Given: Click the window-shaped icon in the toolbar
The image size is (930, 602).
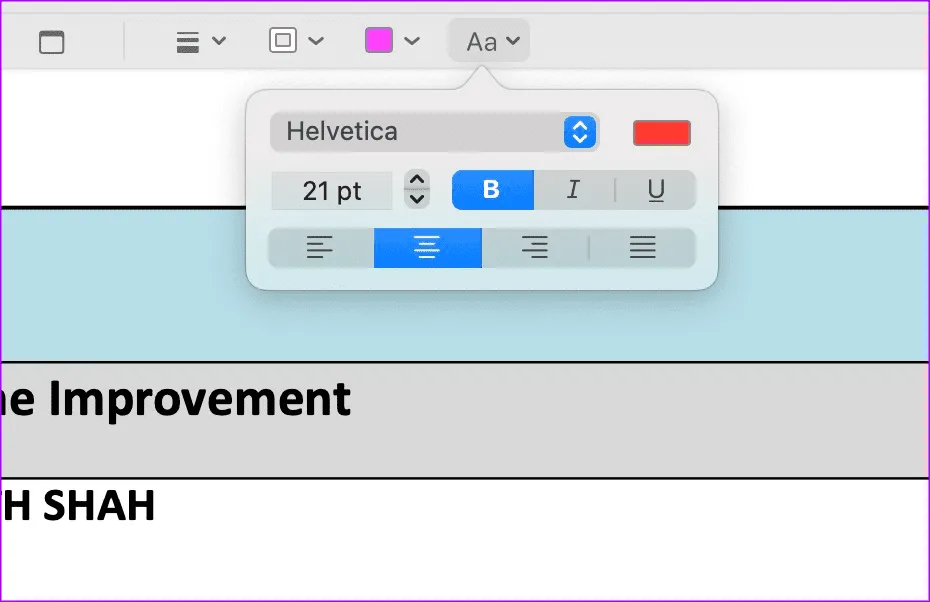Looking at the screenshot, I should coord(51,42).
